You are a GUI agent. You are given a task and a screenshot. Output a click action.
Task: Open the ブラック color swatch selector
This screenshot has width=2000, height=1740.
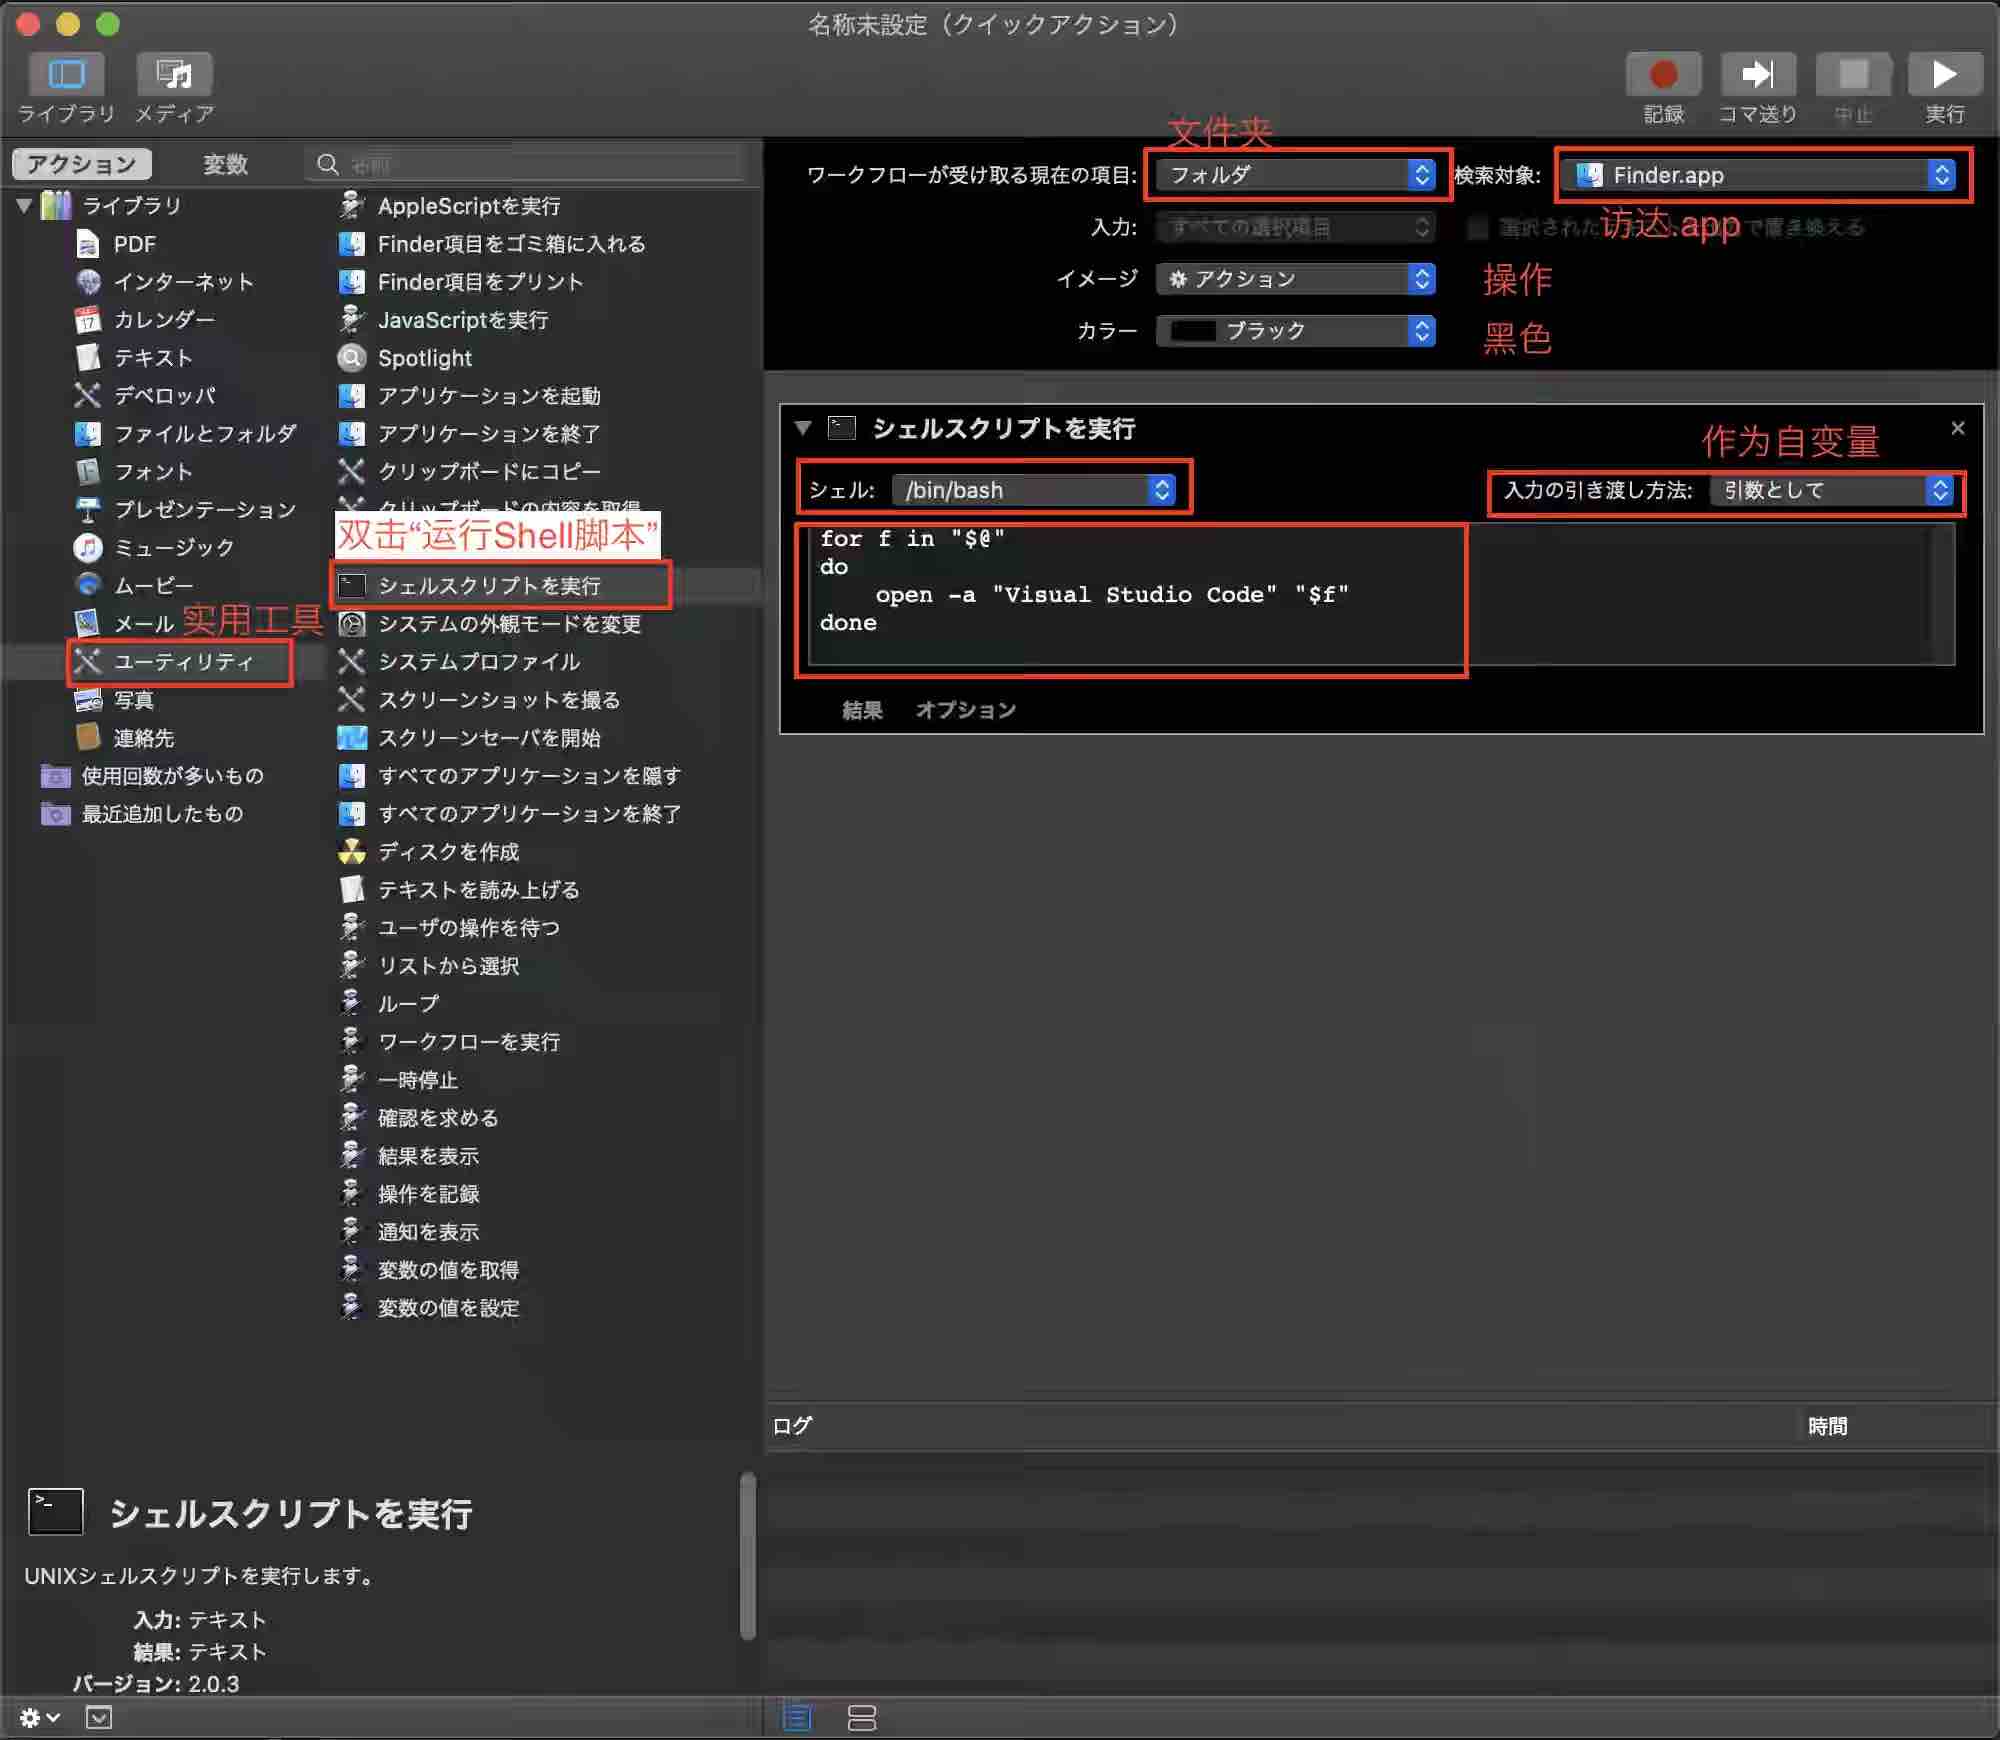click(1296, 331)
